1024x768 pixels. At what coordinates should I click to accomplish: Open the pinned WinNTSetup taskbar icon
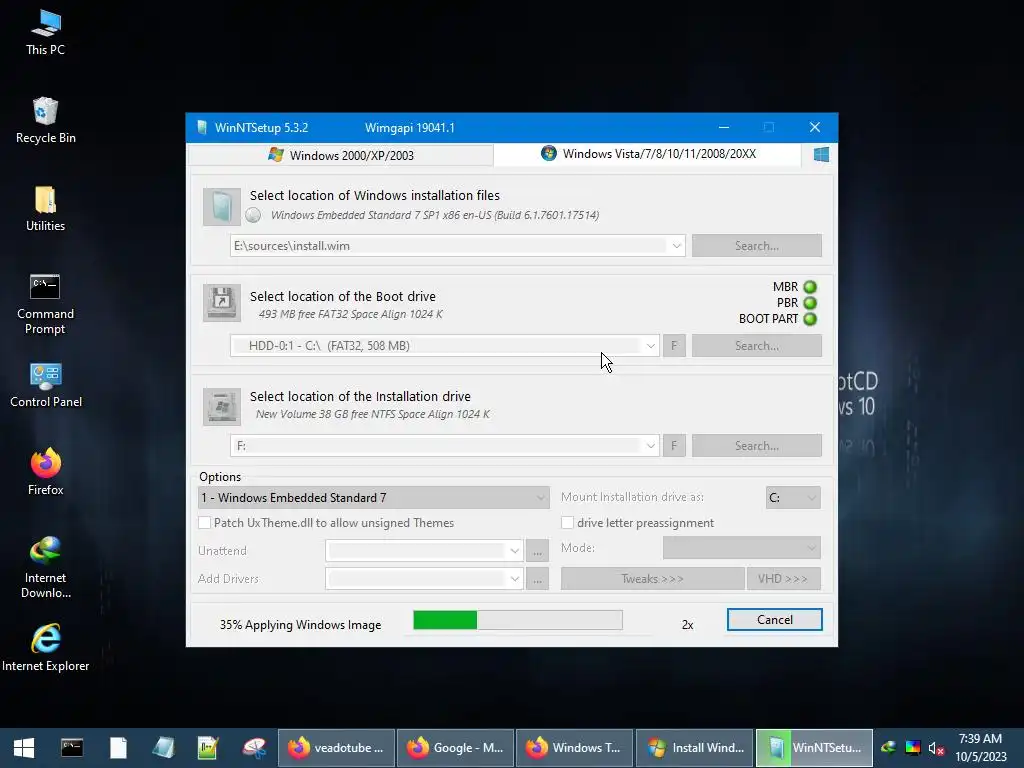pyautogui.click(x=163, y=748)
